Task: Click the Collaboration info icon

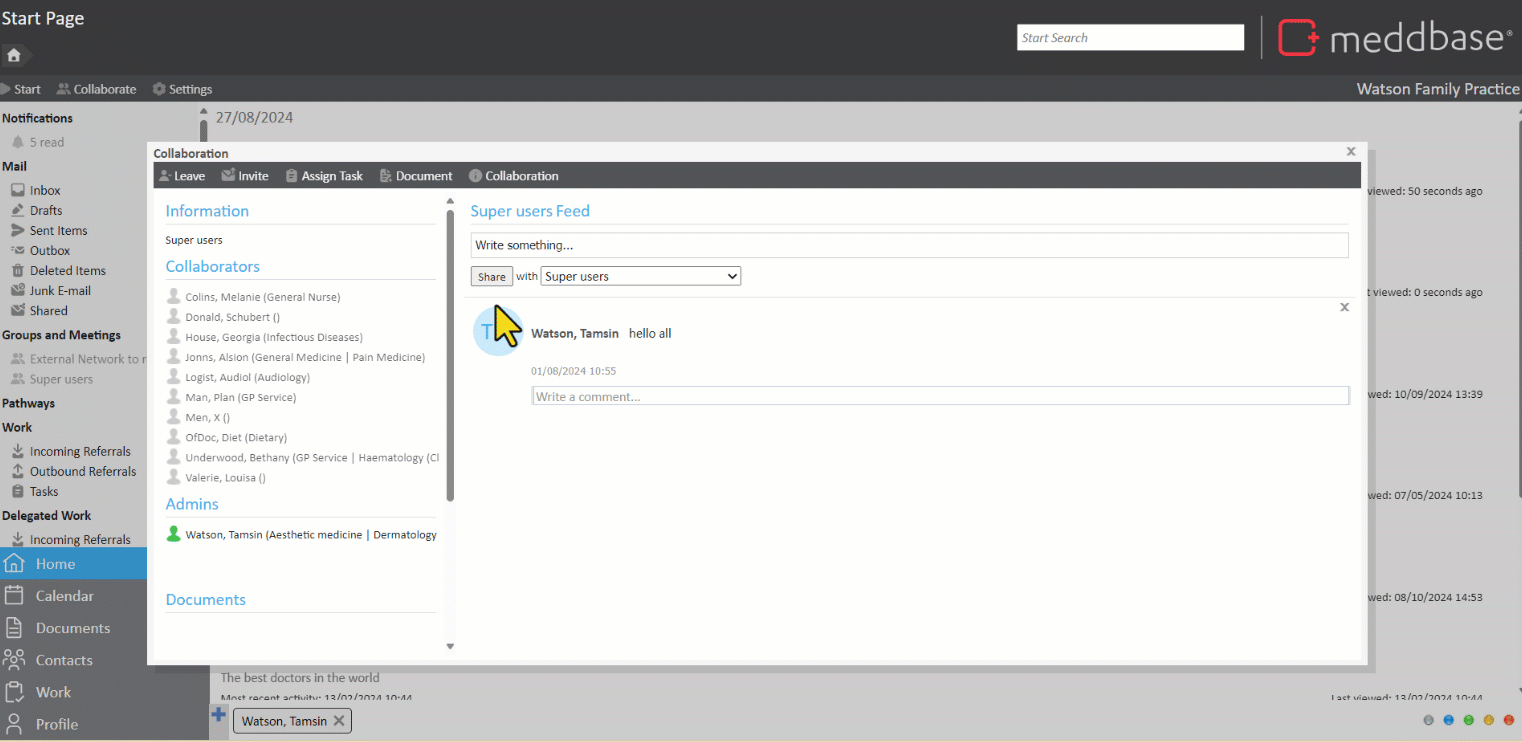Action: 476,176
